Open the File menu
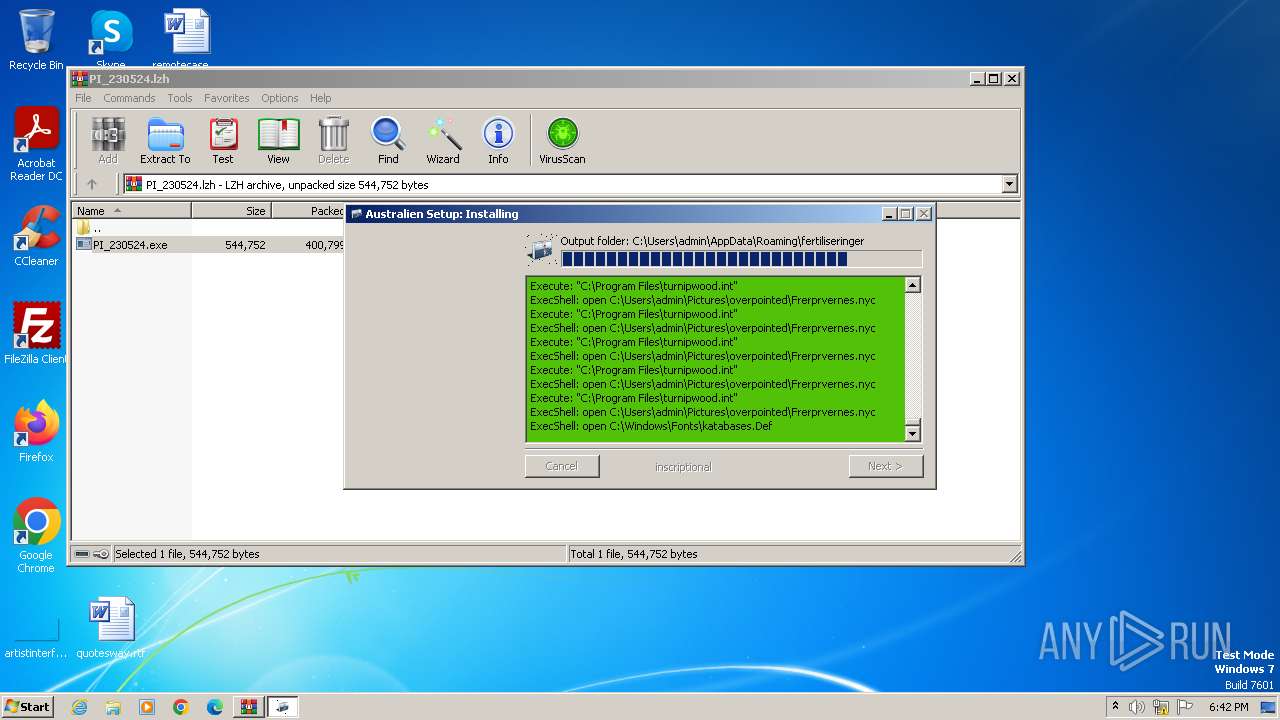Screen dimensions: 1280x720 pyautogui.click(x=83, y=98)
